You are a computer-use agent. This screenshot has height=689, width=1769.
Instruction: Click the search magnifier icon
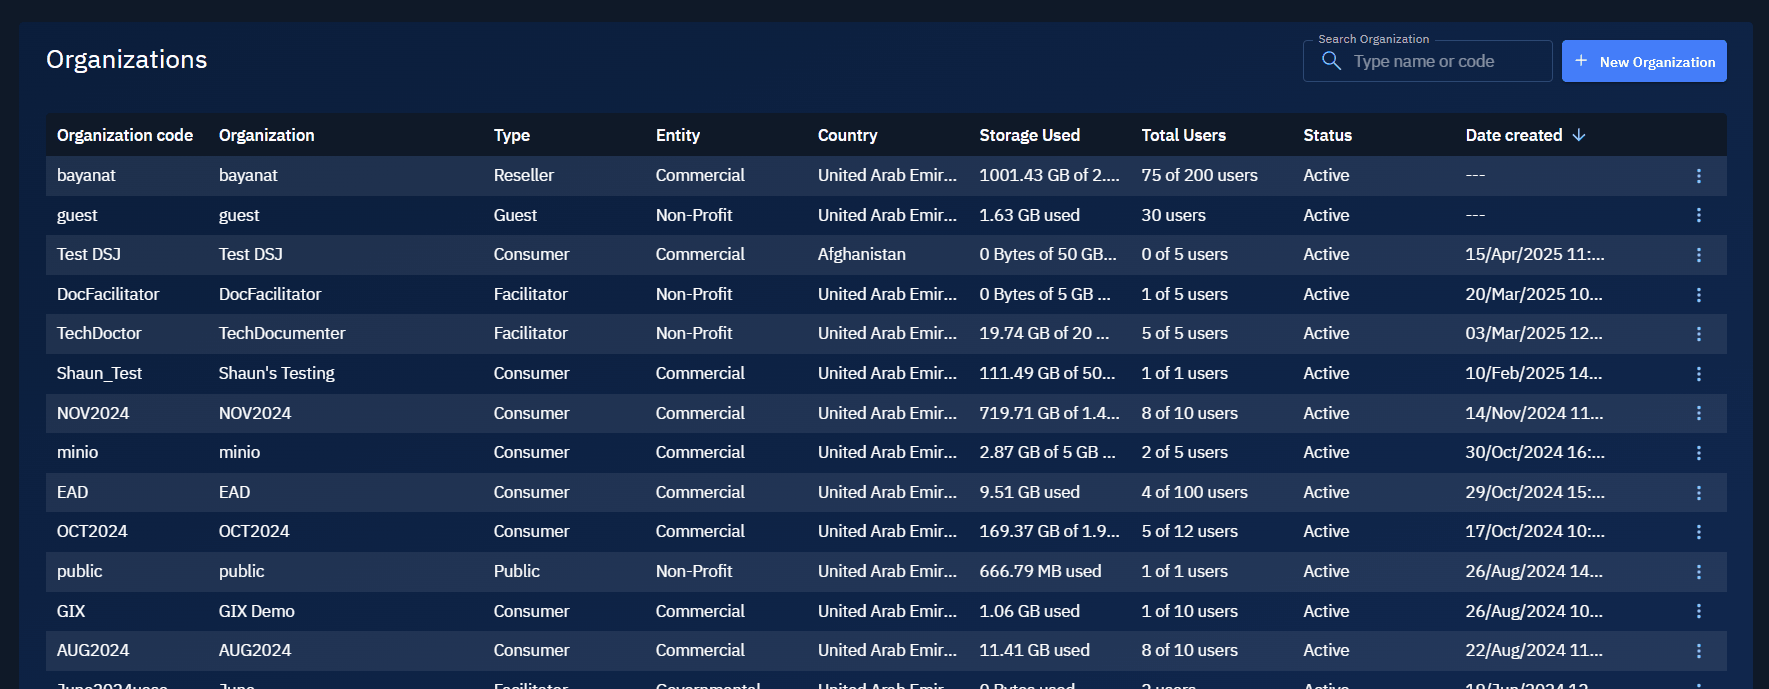[x=1331, y=61]
